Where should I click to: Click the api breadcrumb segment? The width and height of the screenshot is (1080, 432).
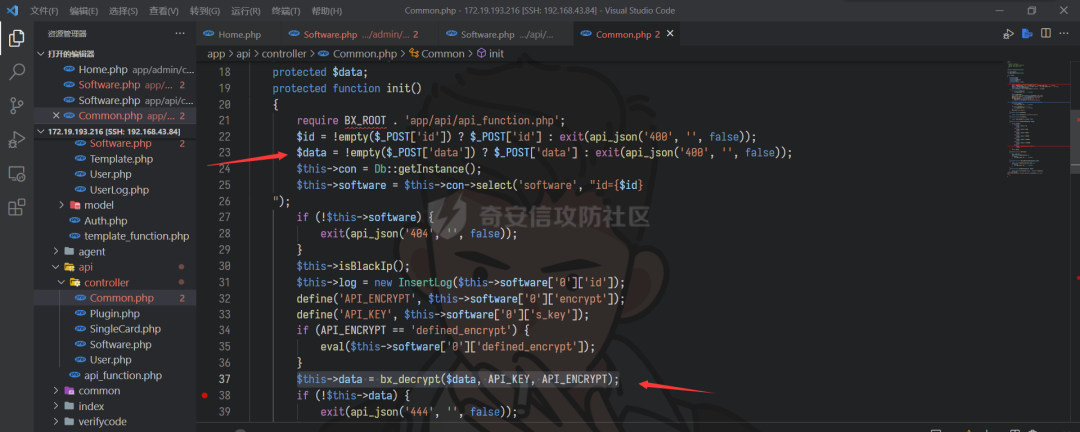[x=242, y=54]
